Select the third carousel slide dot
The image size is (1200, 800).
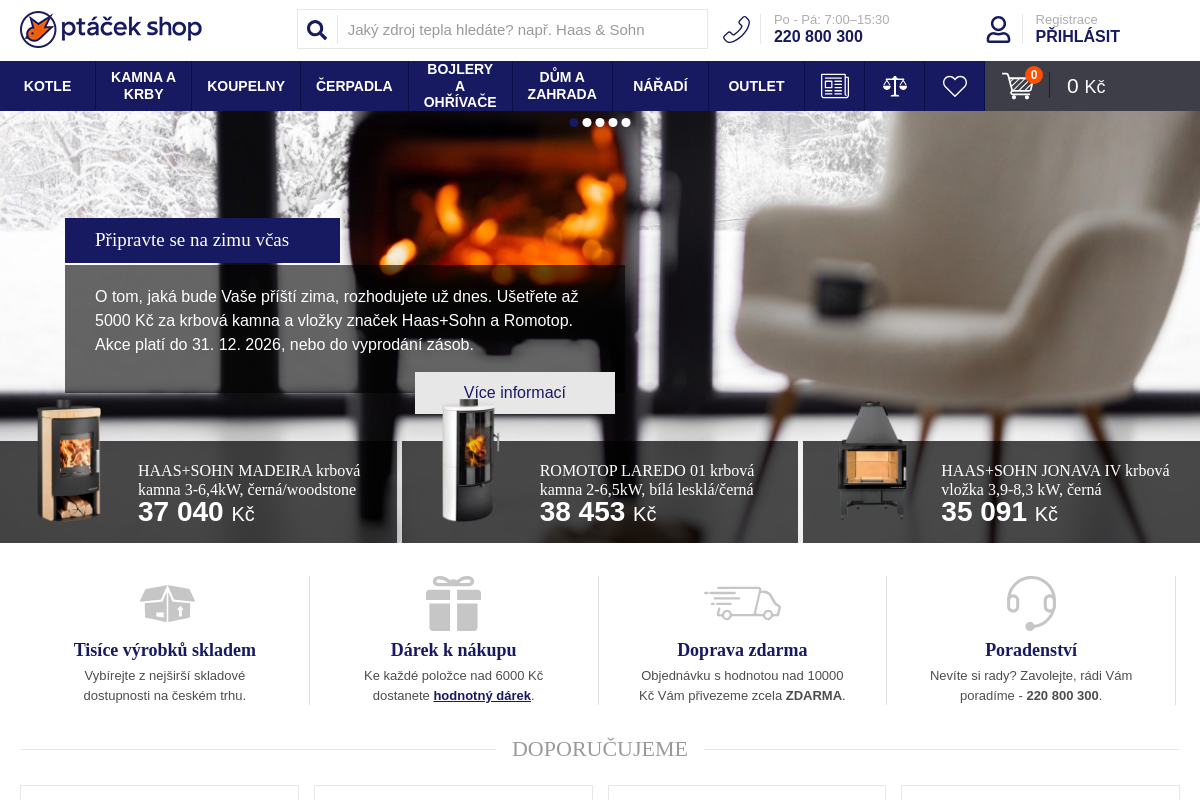tap(600, 122)
